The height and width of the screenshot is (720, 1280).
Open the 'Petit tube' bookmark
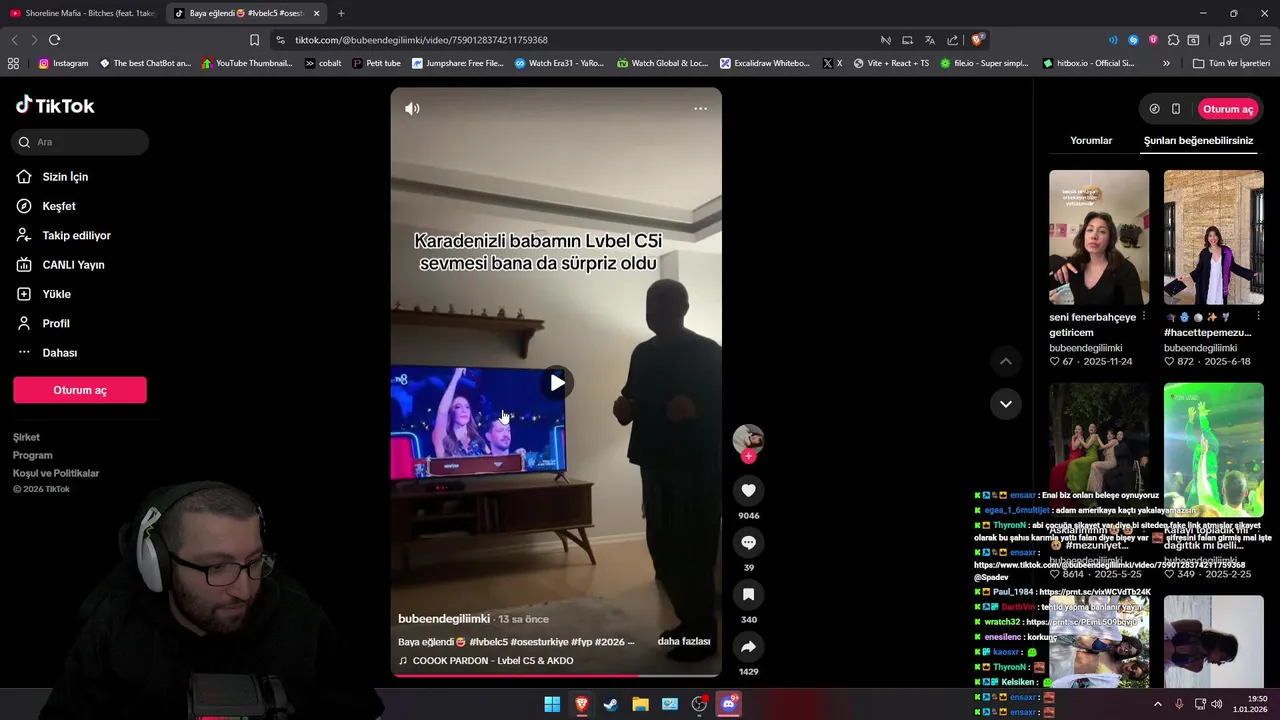tap(376, 63)
